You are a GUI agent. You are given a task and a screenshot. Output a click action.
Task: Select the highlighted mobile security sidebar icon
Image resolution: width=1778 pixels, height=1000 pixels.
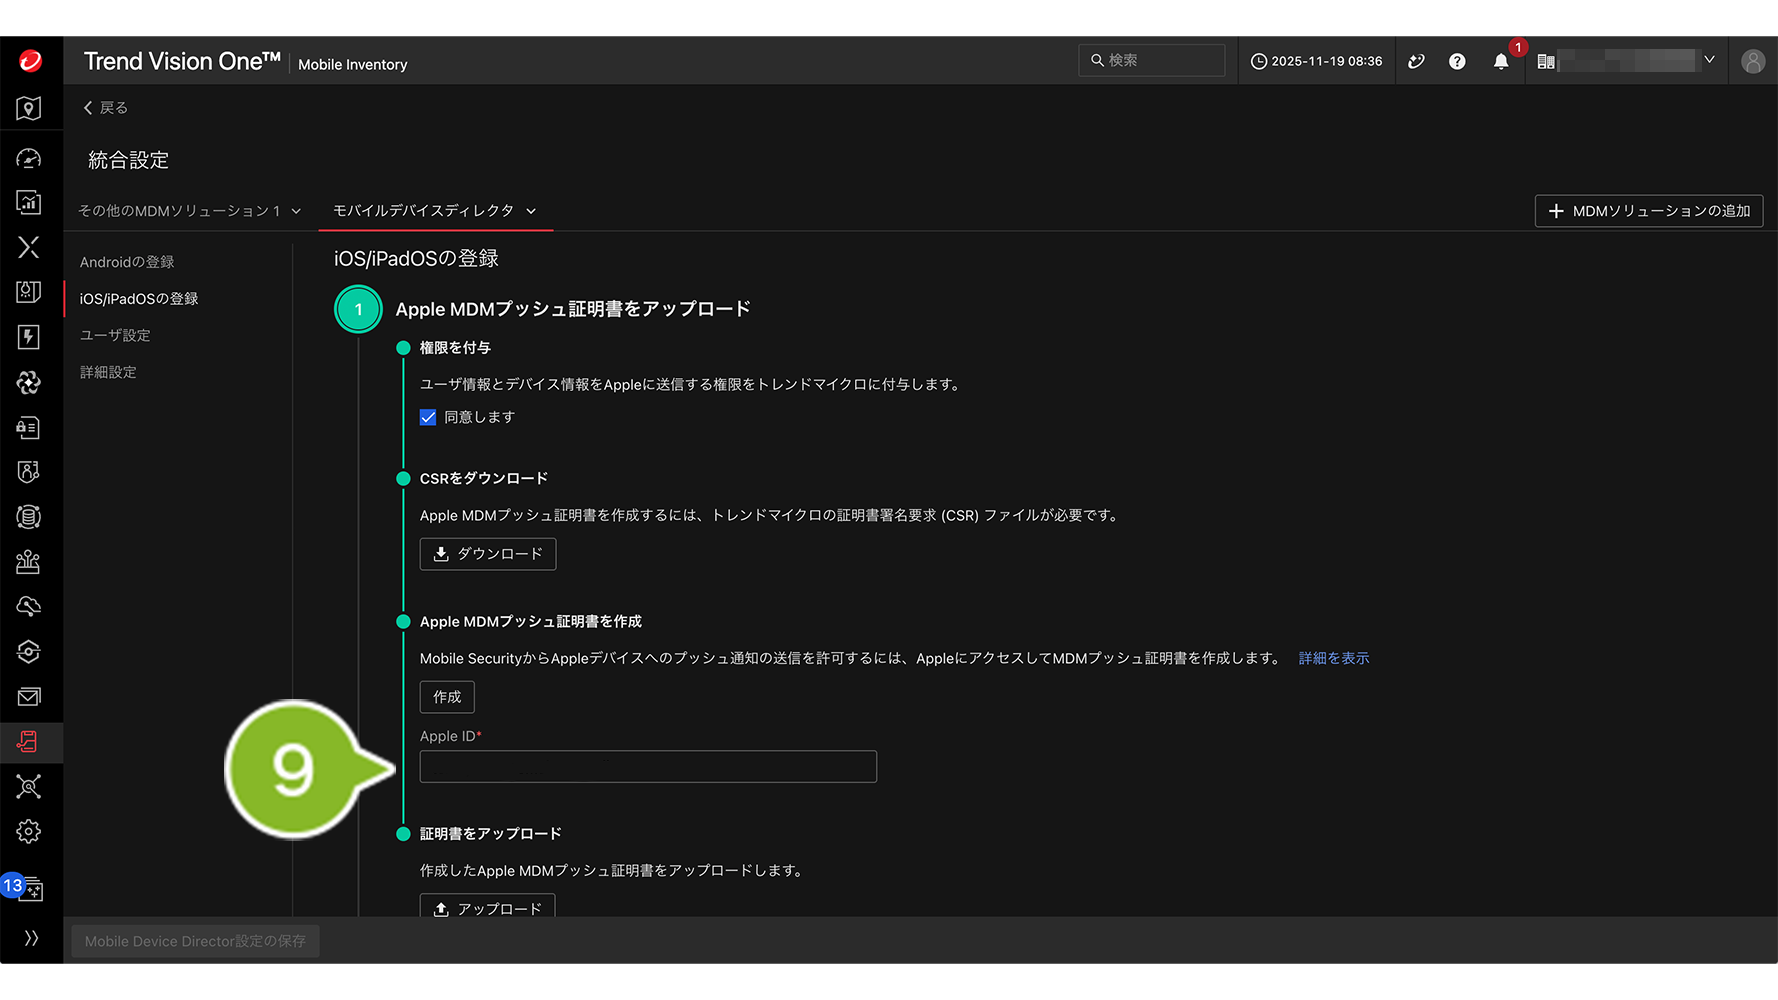coord(29,742)
